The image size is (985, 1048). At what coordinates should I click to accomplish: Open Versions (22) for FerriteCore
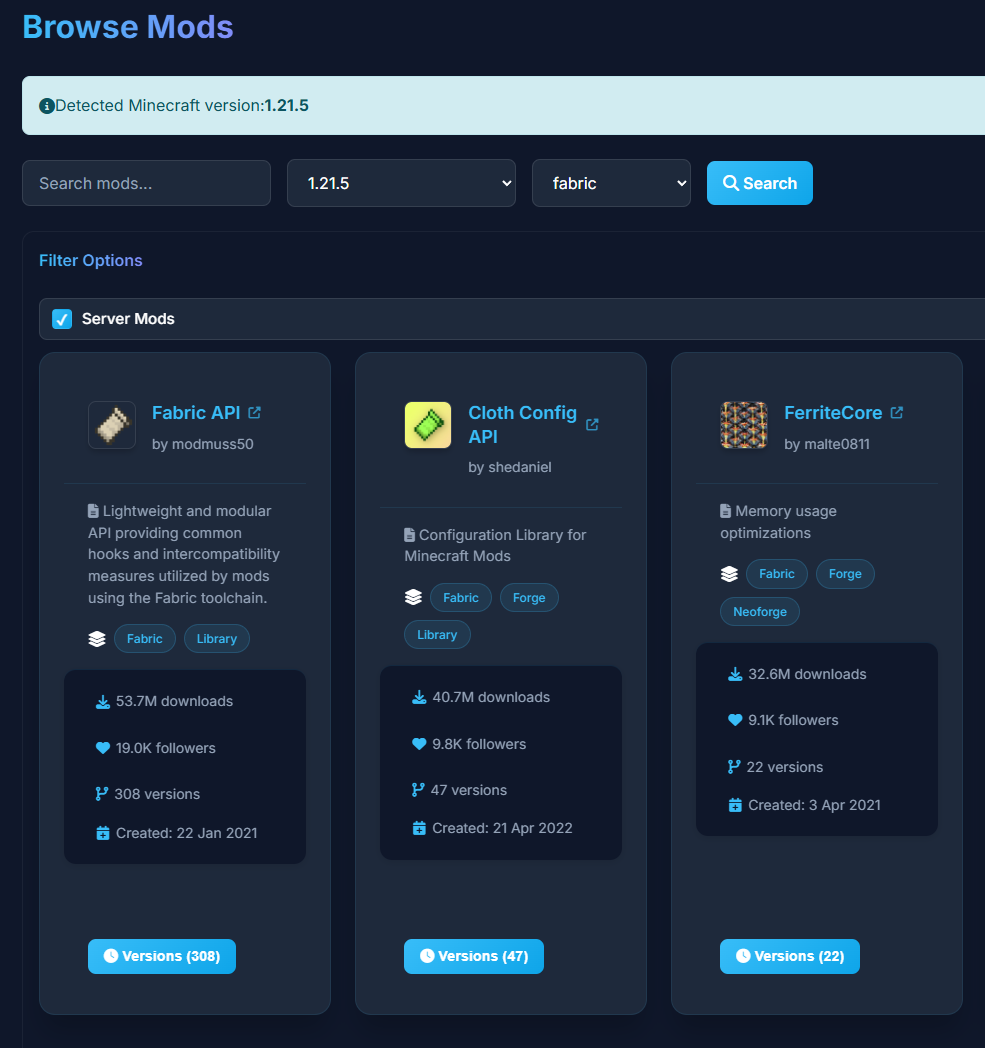[x=790, y=956]
